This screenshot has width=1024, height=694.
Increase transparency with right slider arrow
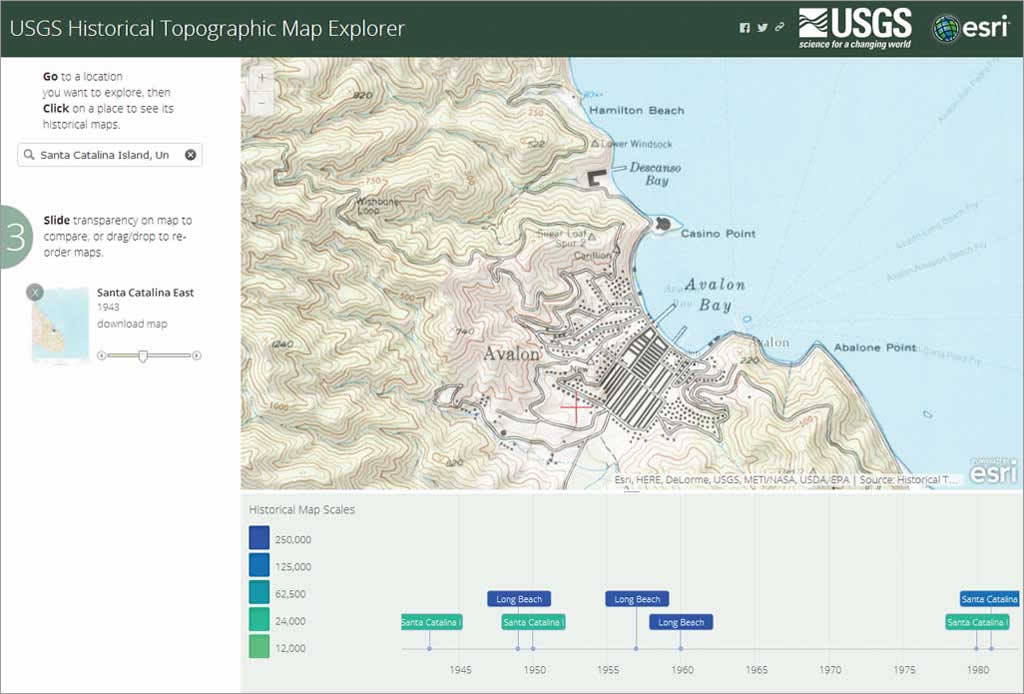click(x=197, y=356)
